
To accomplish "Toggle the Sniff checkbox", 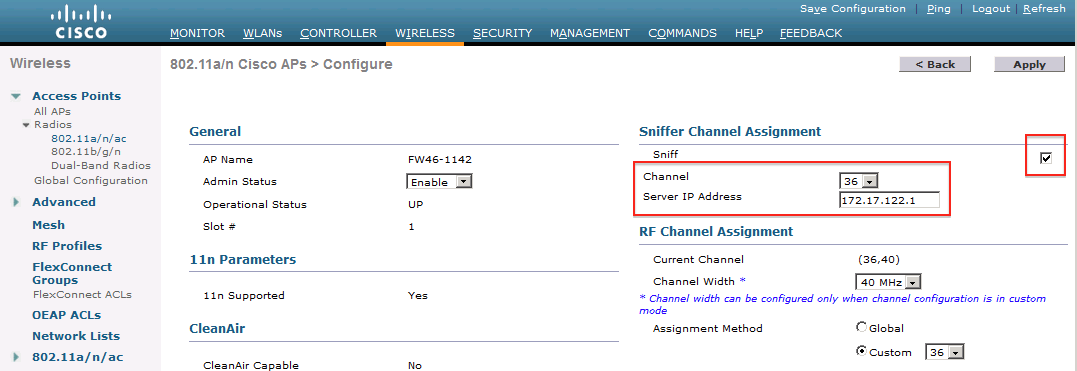I will [1046, 159].
